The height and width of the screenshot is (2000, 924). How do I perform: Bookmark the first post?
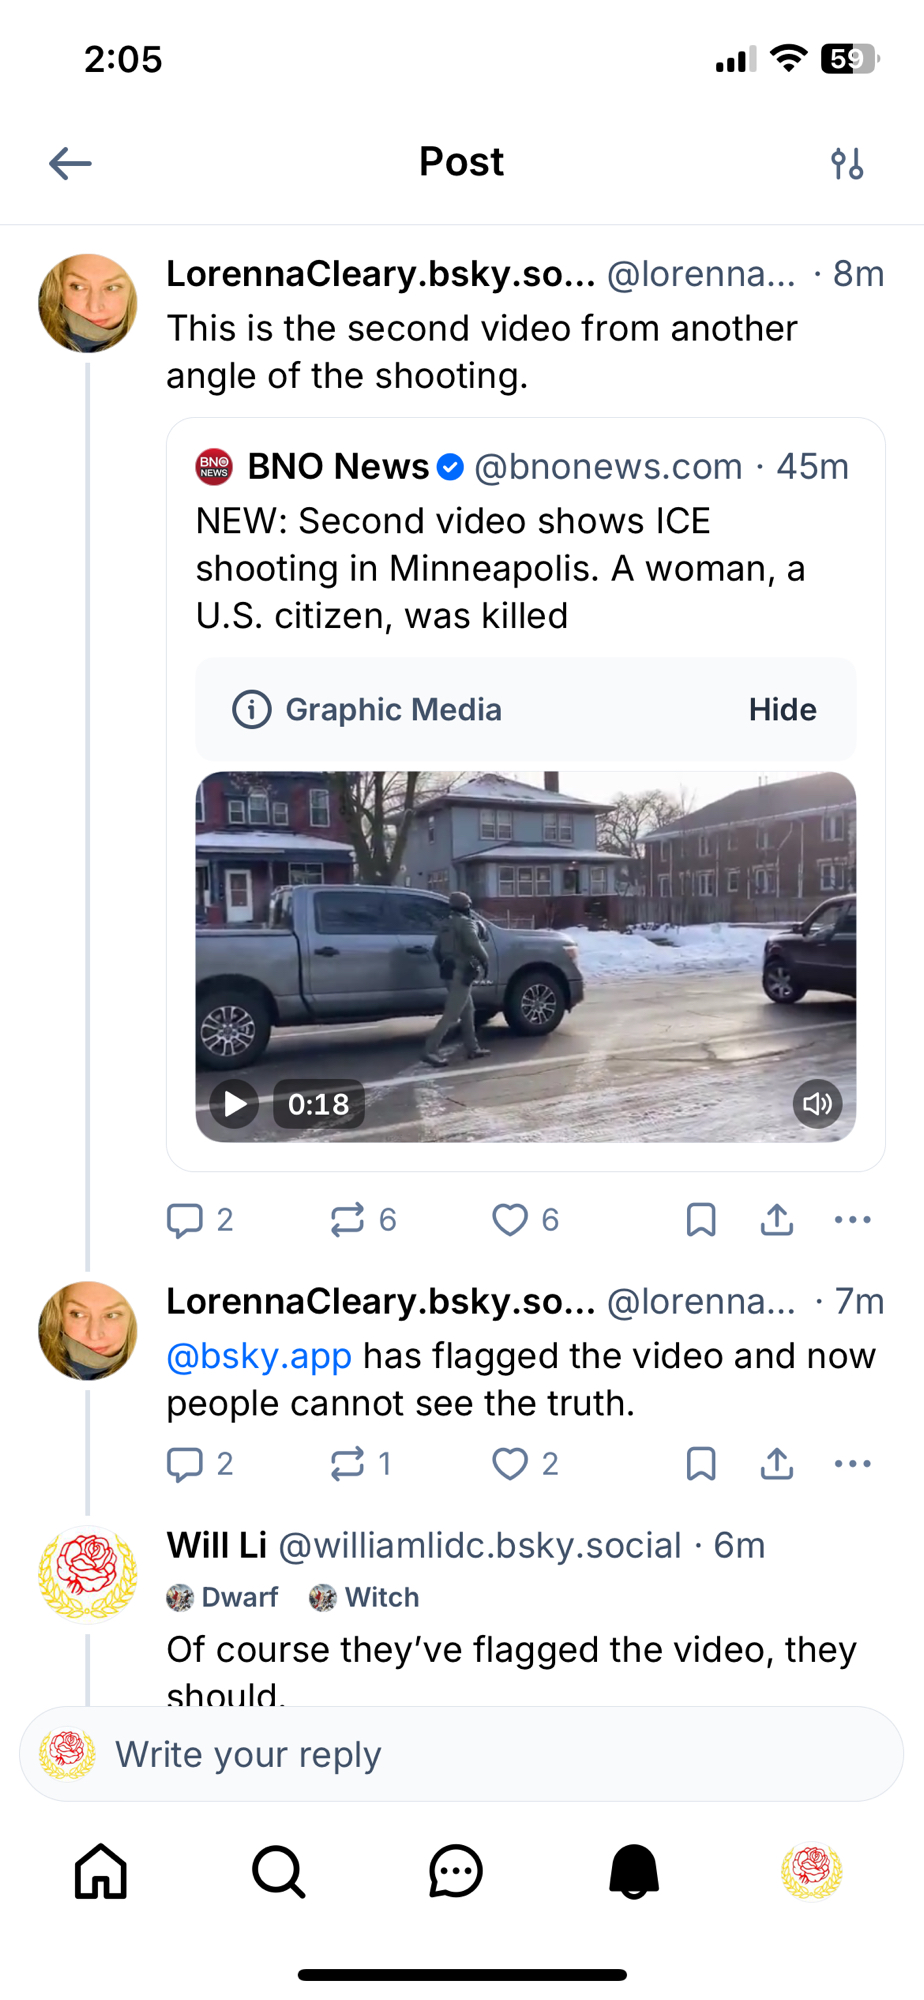pos(701,1220)
